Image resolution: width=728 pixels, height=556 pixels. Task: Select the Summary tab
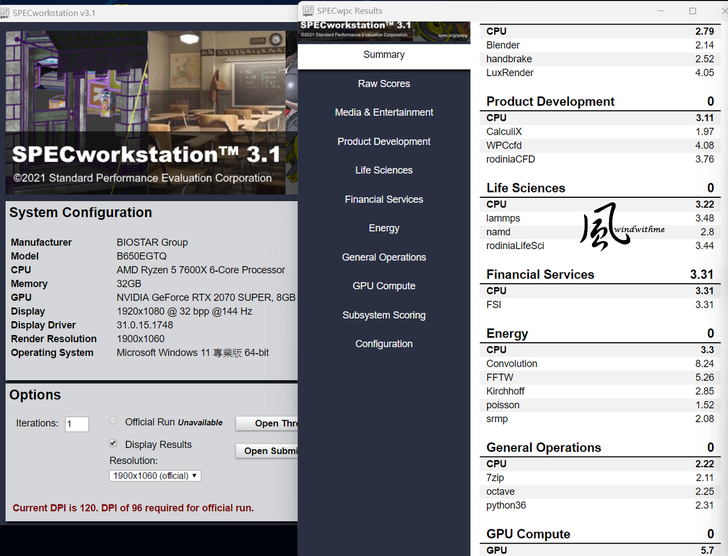click(x=384, y=55)
